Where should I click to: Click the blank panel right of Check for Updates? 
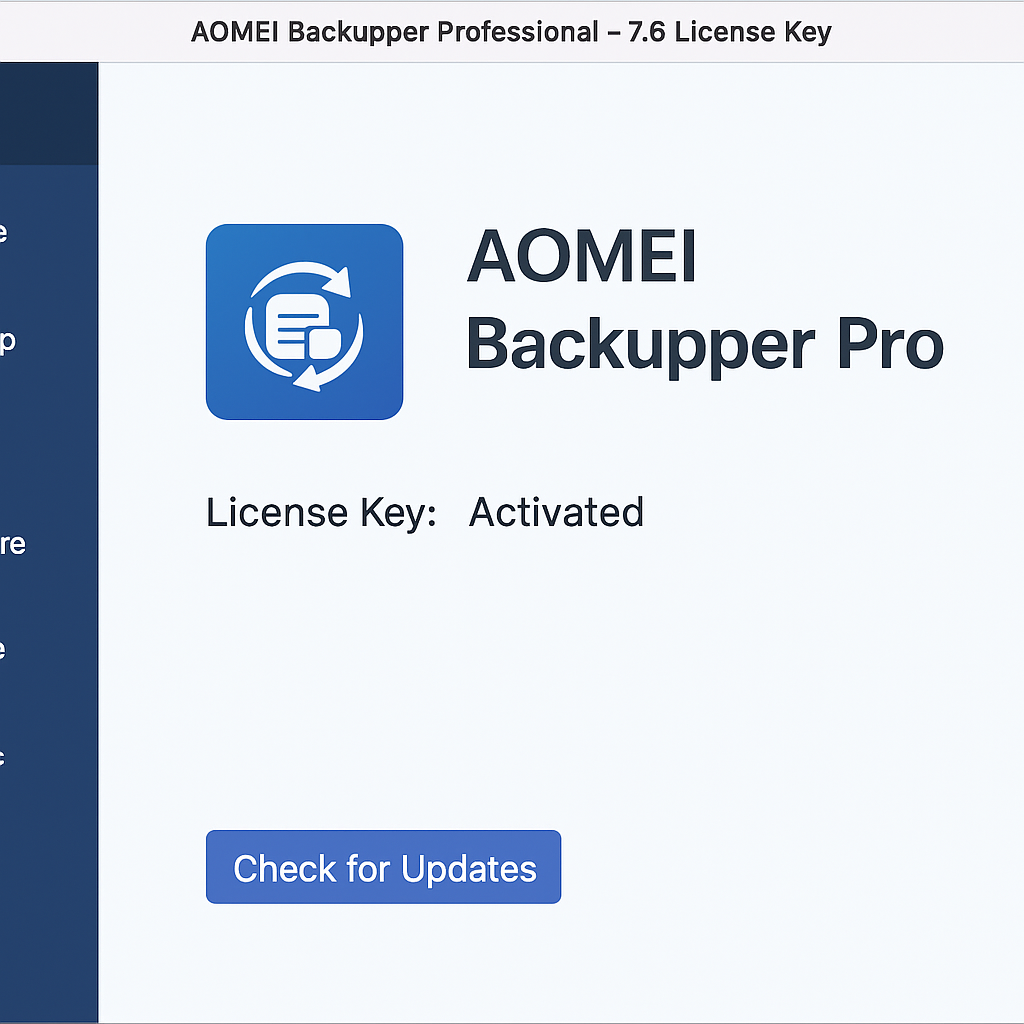click(x=790, y=867)
